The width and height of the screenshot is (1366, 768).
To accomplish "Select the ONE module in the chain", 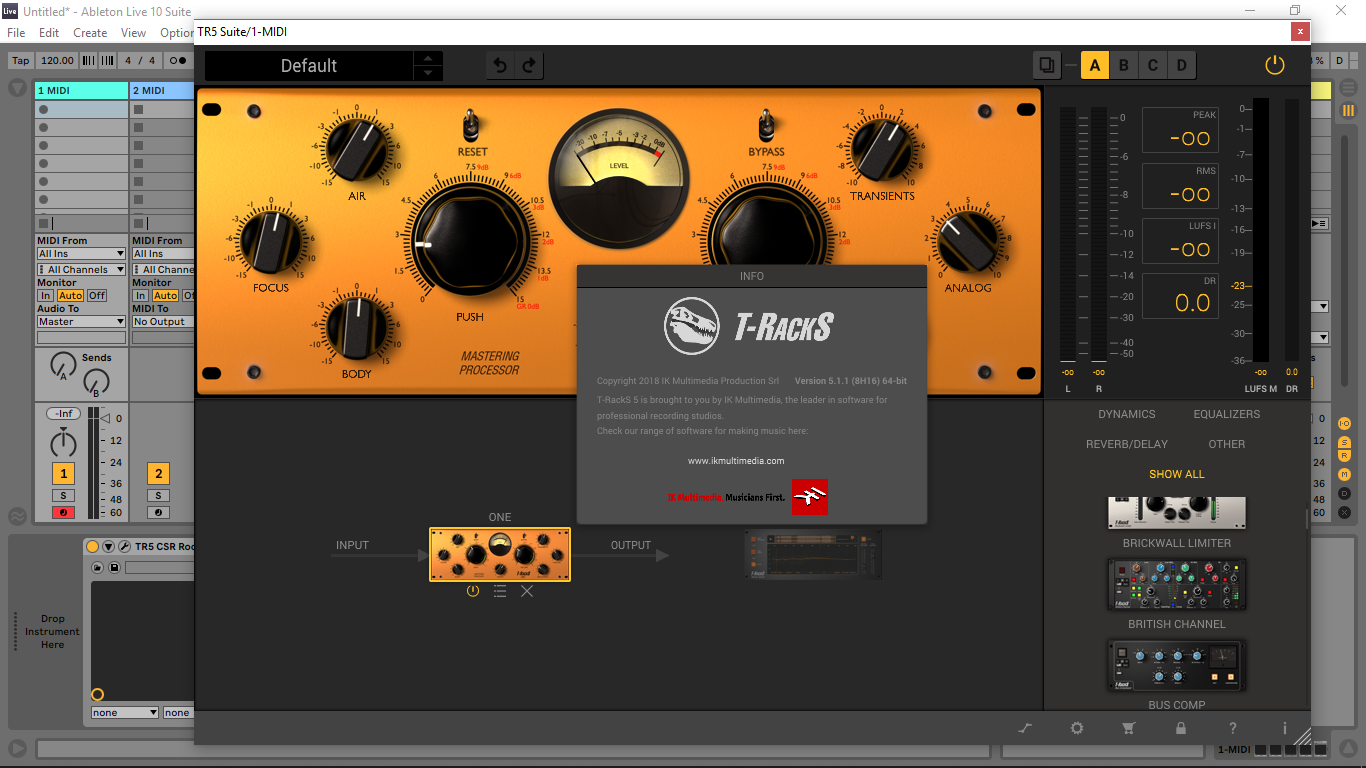I will (500, 554).
